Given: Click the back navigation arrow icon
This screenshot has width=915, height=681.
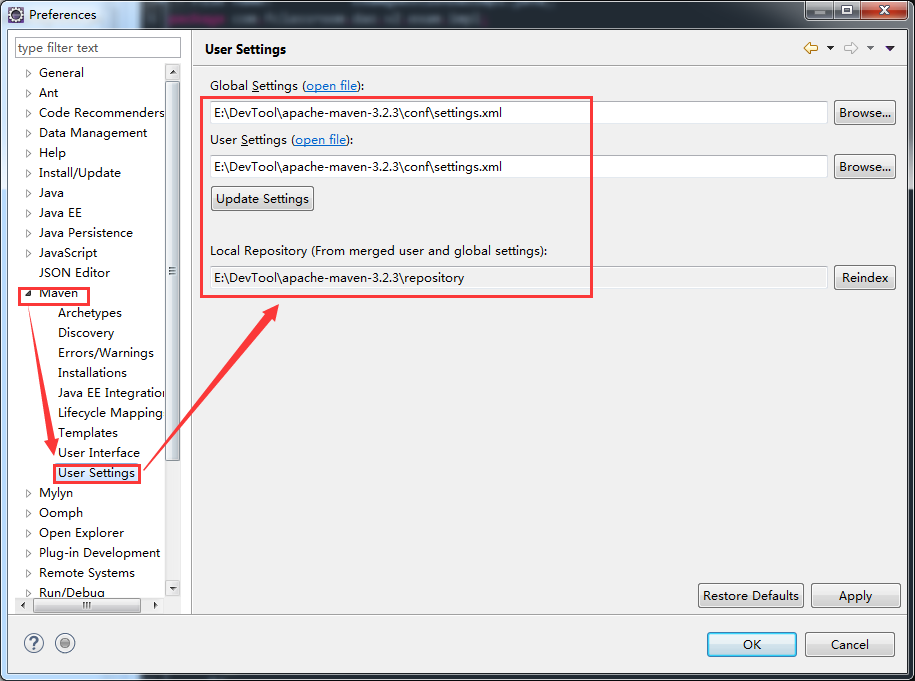Looking at the screenshot, I should [x=811, y=48].
